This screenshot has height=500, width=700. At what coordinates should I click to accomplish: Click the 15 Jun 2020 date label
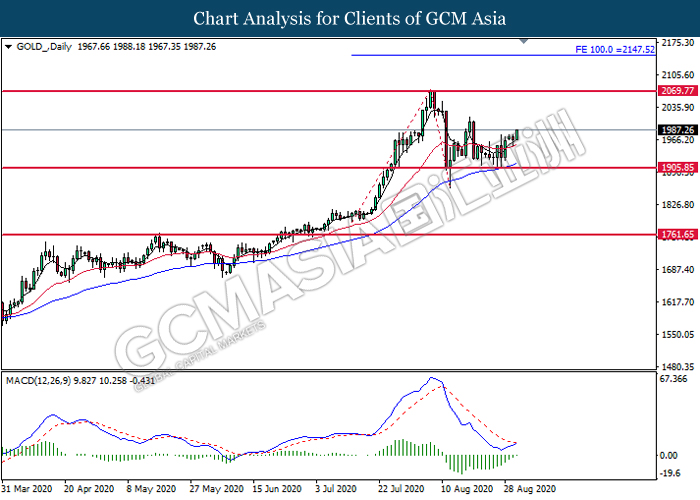click(277, 489)
